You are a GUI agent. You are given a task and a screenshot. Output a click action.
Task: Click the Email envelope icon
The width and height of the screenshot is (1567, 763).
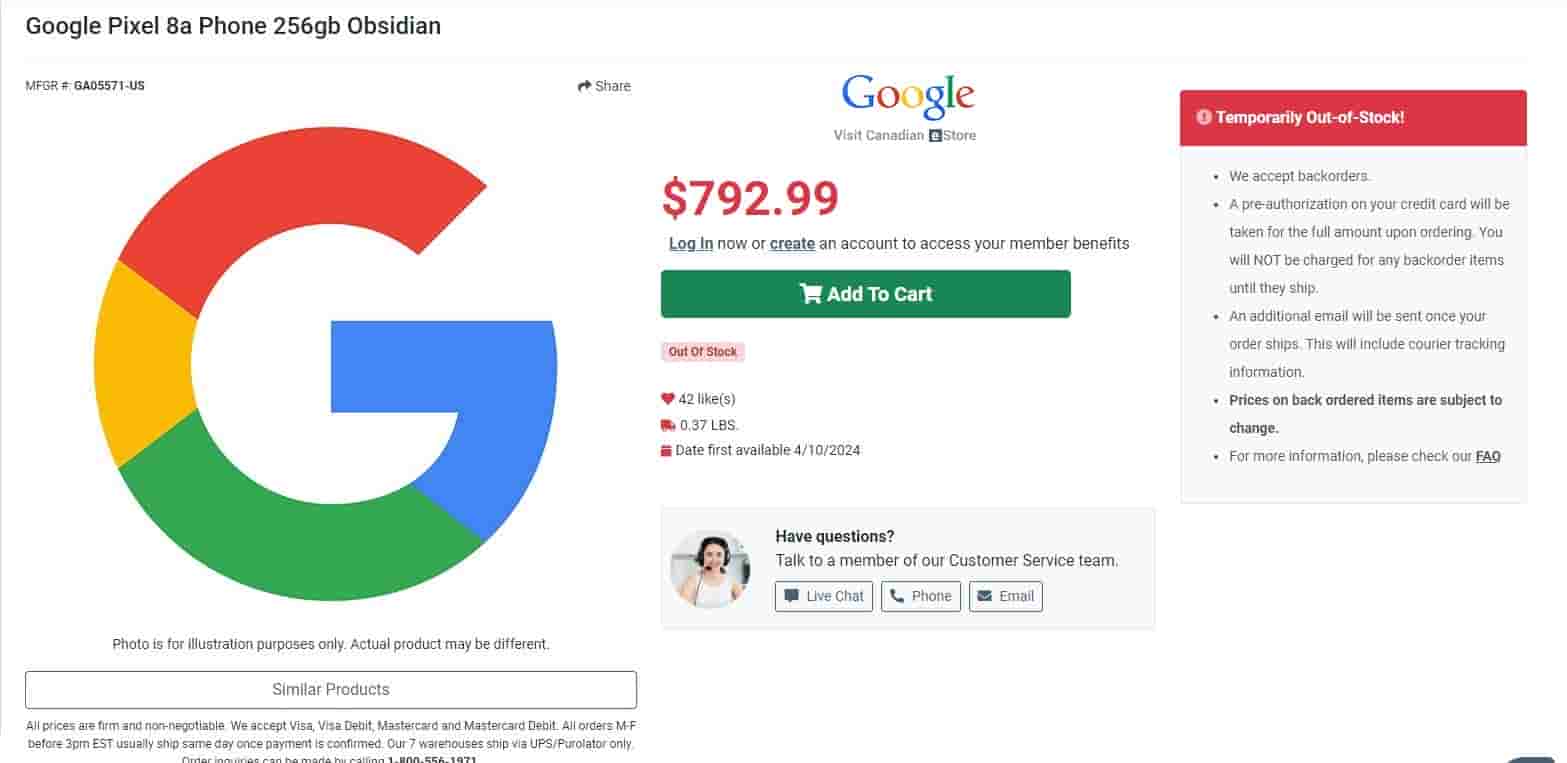coord(985,596)
